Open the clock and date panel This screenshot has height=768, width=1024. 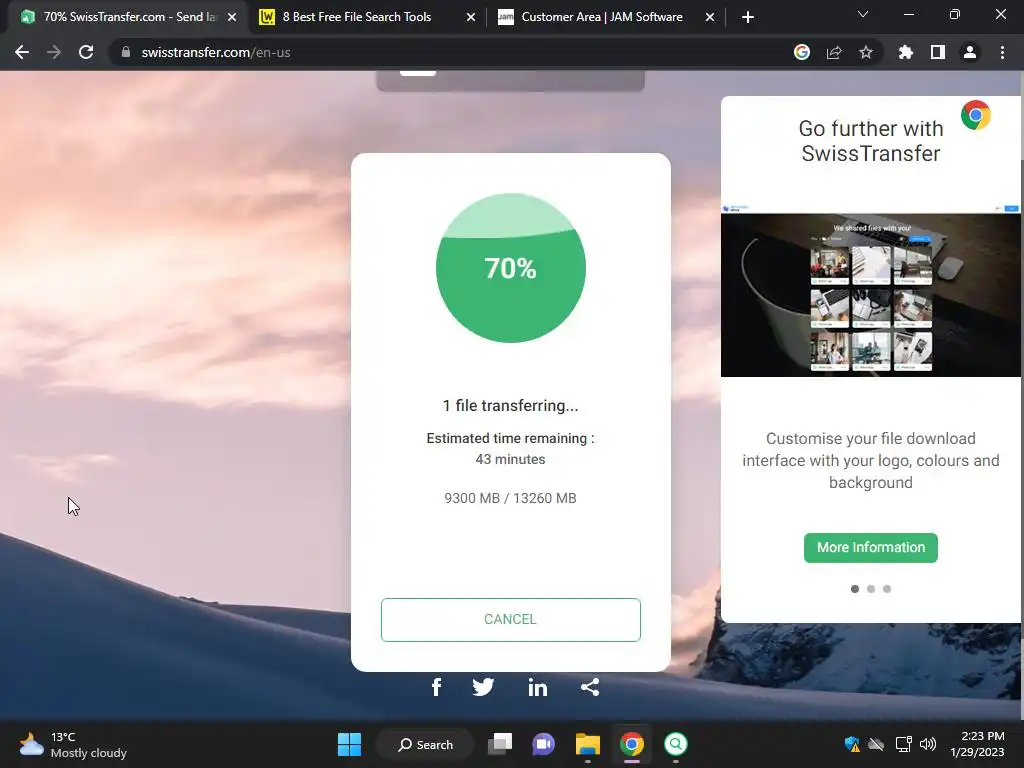pyautogui.click(x=977, y=744)
